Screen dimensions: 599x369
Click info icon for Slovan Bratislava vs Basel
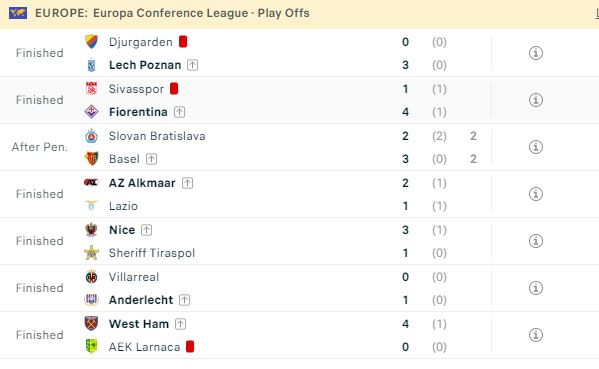(x=536, y=147)
